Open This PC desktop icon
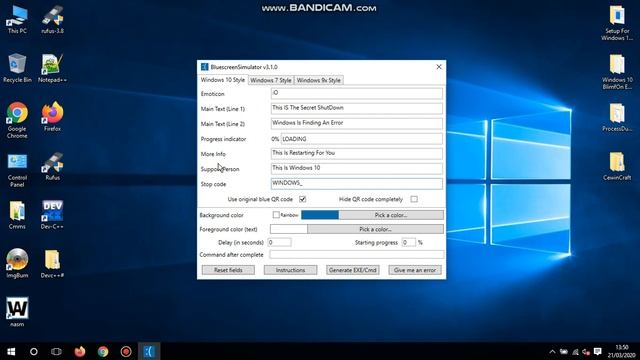The image size is (640, 360). (17, 19)
